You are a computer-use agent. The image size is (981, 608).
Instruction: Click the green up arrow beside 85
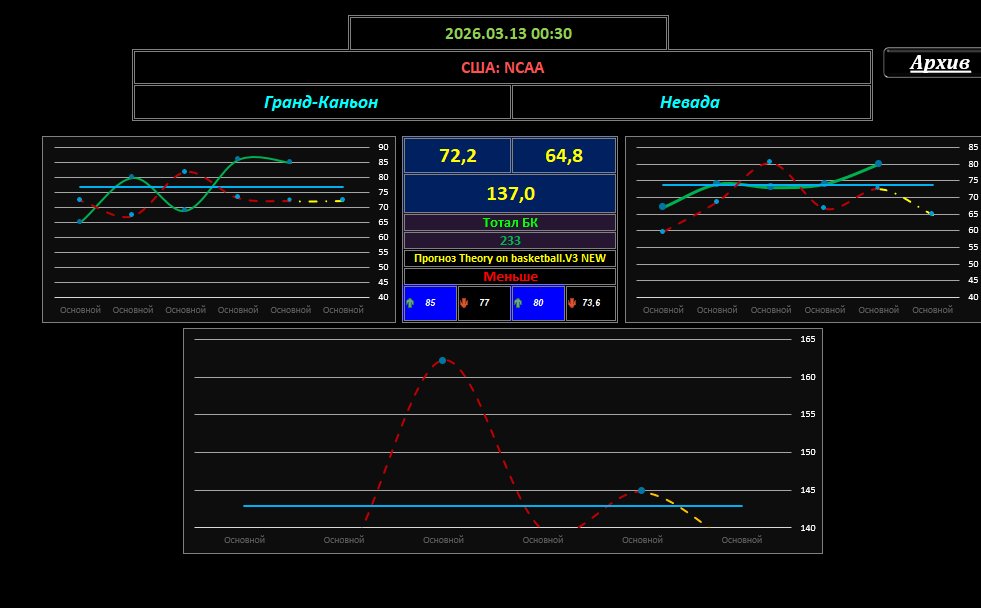[410, 303]
